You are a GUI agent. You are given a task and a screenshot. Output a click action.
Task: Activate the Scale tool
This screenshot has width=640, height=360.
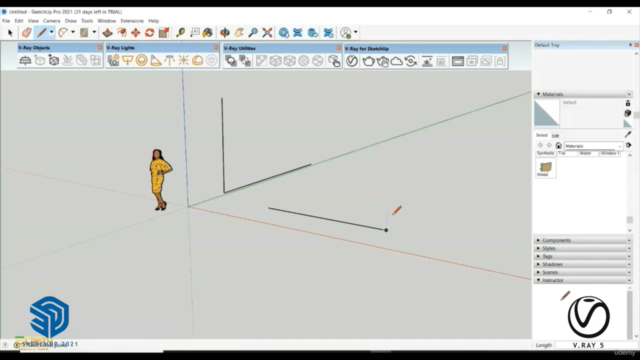pyautogui.click(x=164, y=33)
